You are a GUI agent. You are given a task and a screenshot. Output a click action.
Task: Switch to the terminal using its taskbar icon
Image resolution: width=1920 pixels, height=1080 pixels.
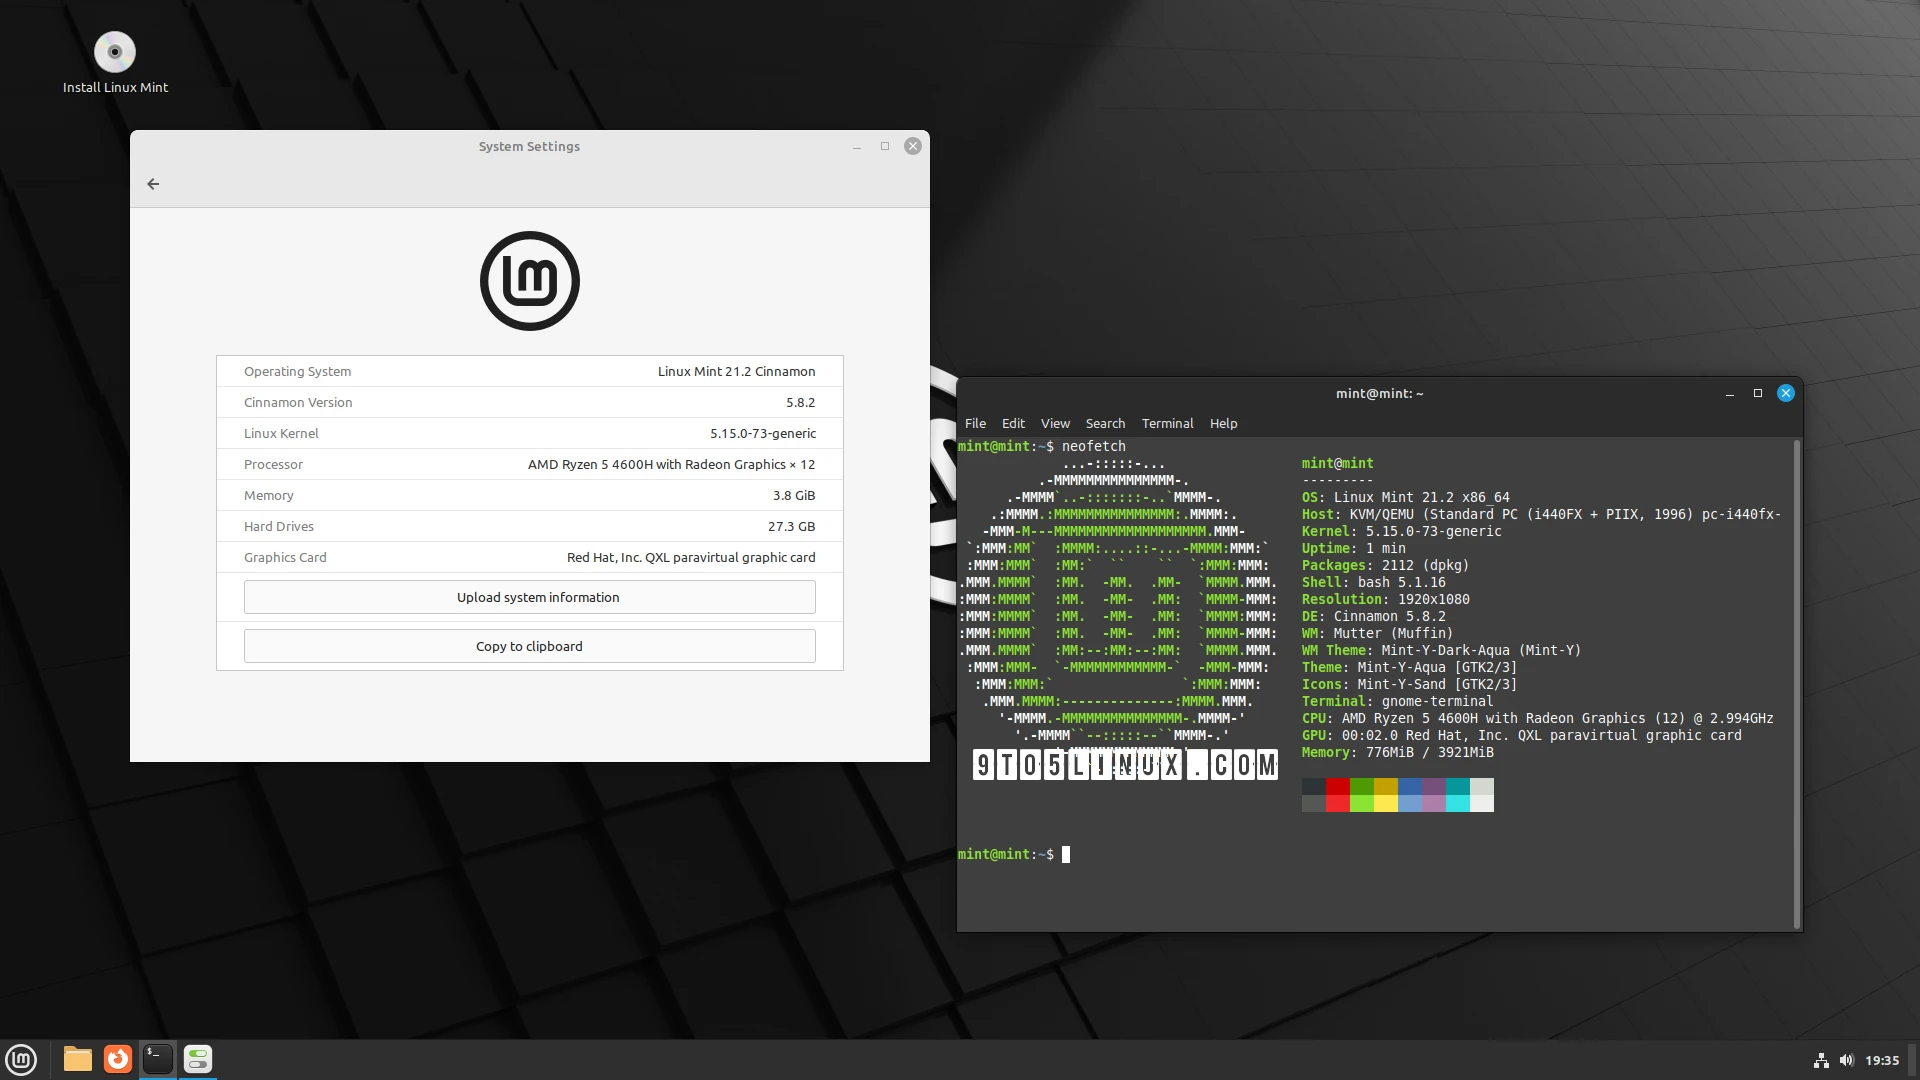[157, 1059]
